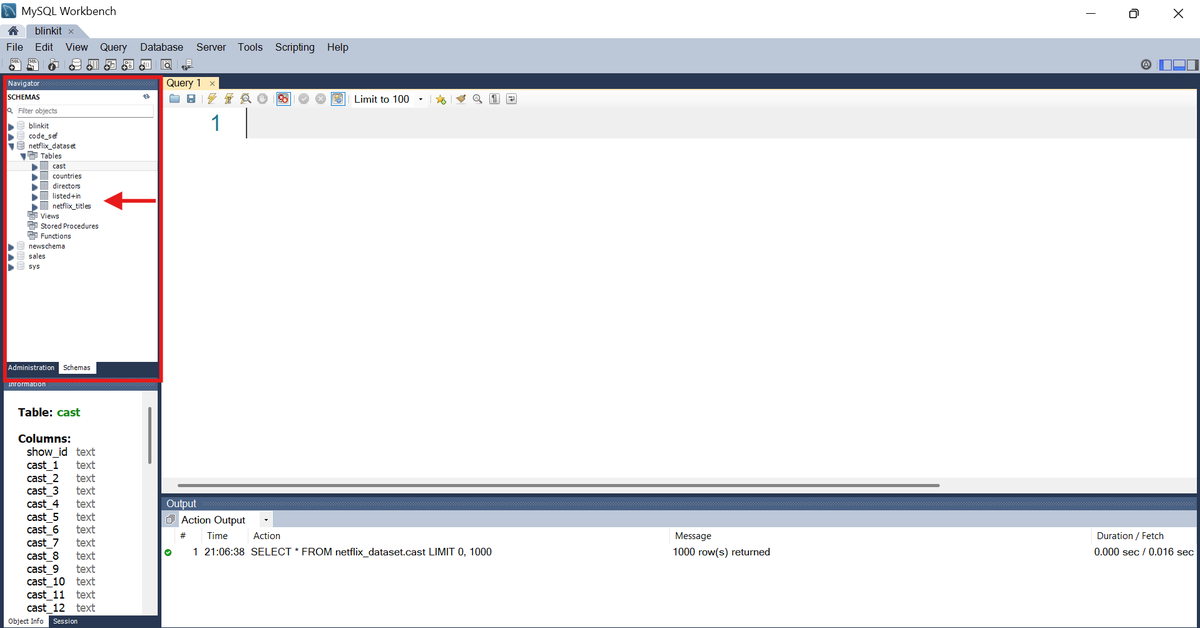Screen dimensions: 1200x628
Task: Click the reconnect to DBMS icon
Action: (x=187, y=65)
